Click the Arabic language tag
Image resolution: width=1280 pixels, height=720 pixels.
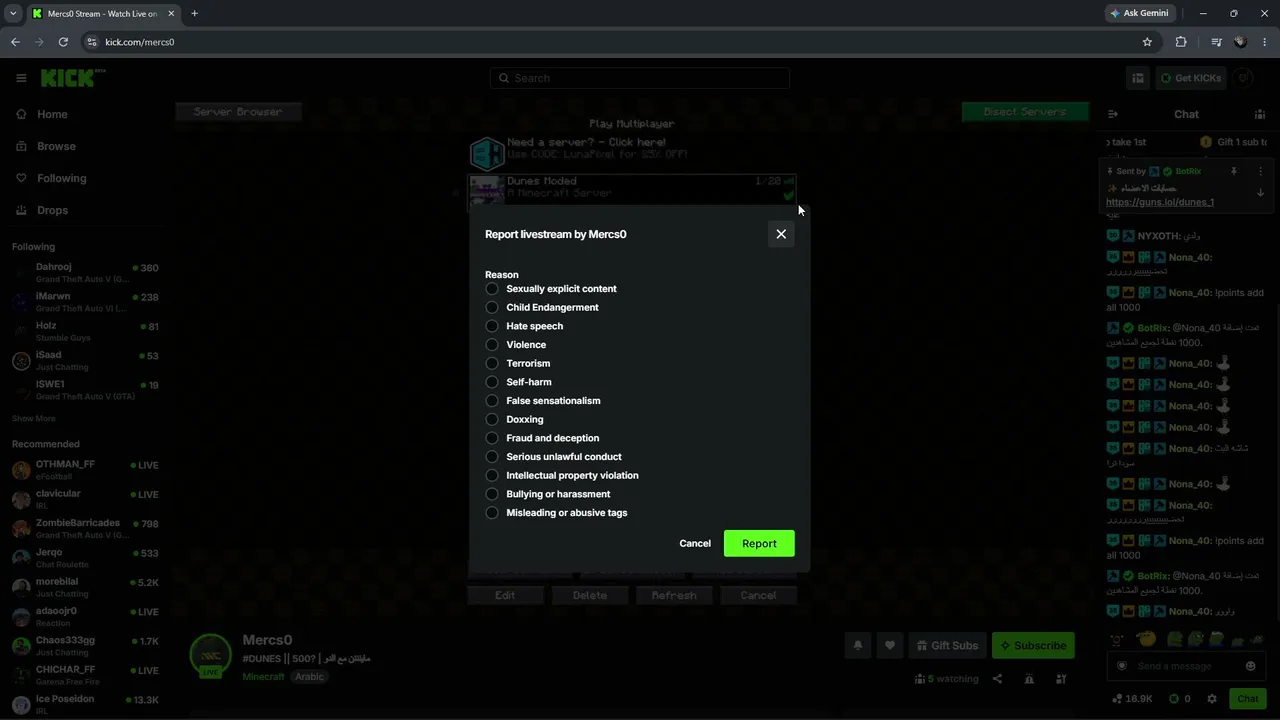309,677
